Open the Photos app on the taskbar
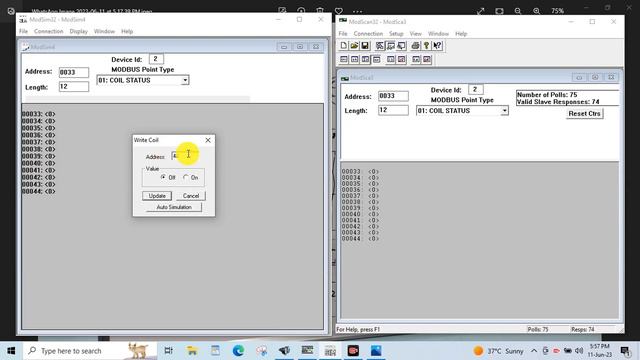This screenshot has height=360, width=640. pos(376,351)
